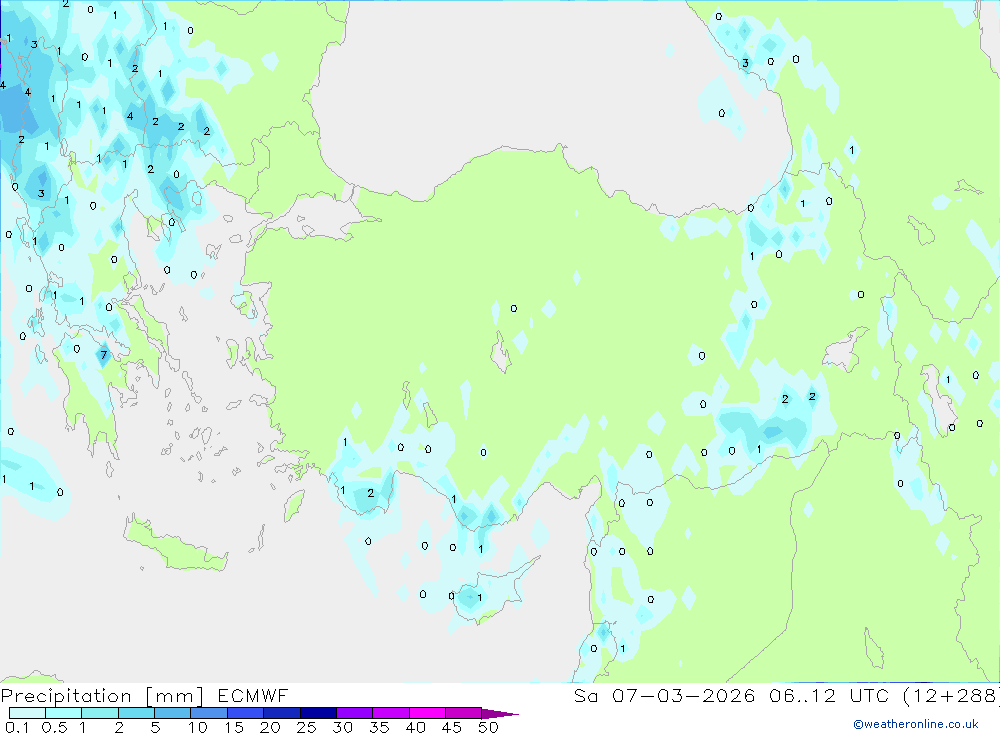Image resolution: width=1000 pixels, height=733 pixels.
Task: Click the "35" legend value
Action: pos(379,727)
